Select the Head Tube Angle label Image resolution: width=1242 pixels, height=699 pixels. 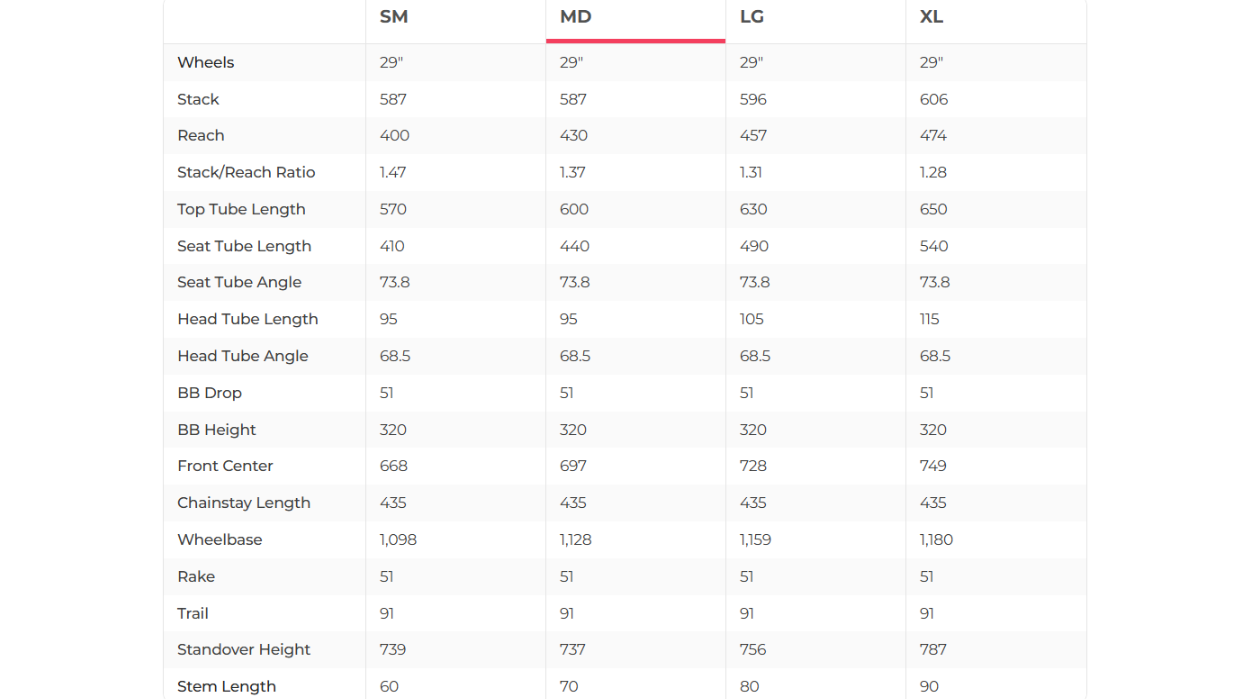(243, 356)
